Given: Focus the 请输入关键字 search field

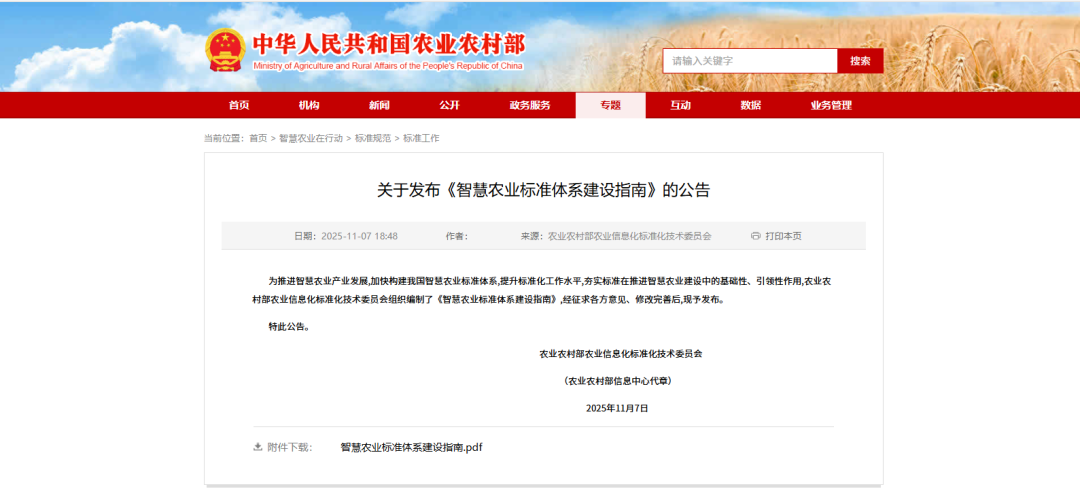Looking at the screenshot, I should coord(750,61).
